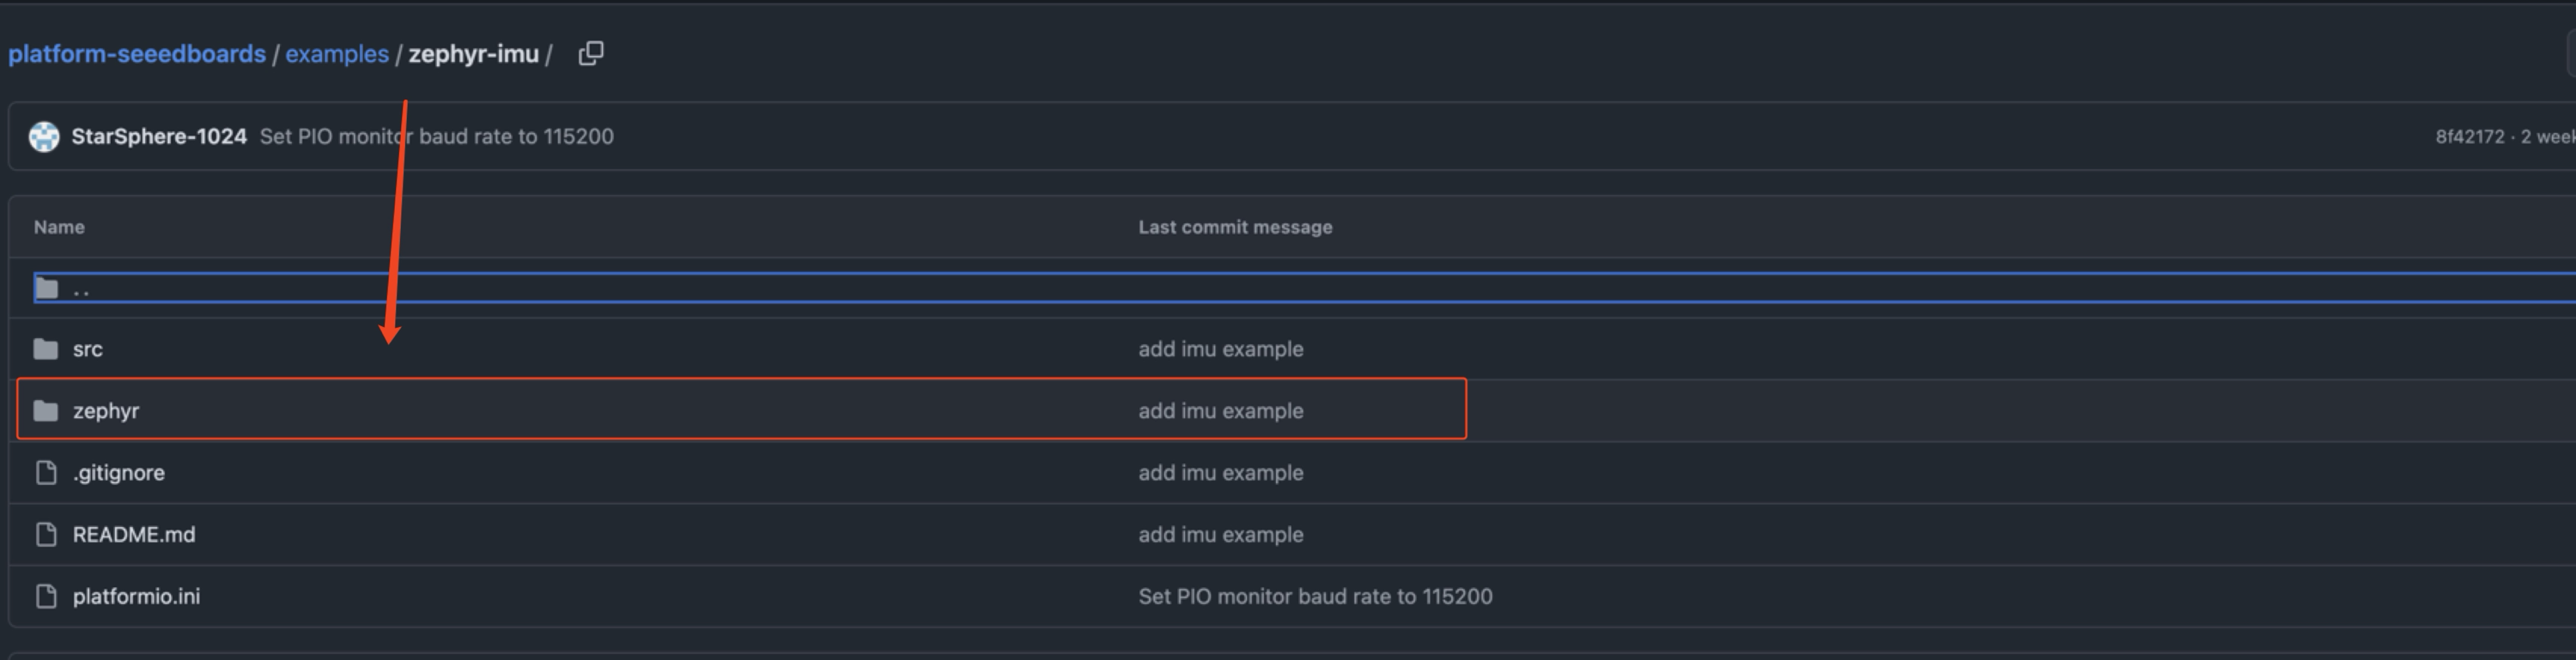Go to examples breadcrumb link
Viewport: 2576px width, 660px height.
[337, 54]
